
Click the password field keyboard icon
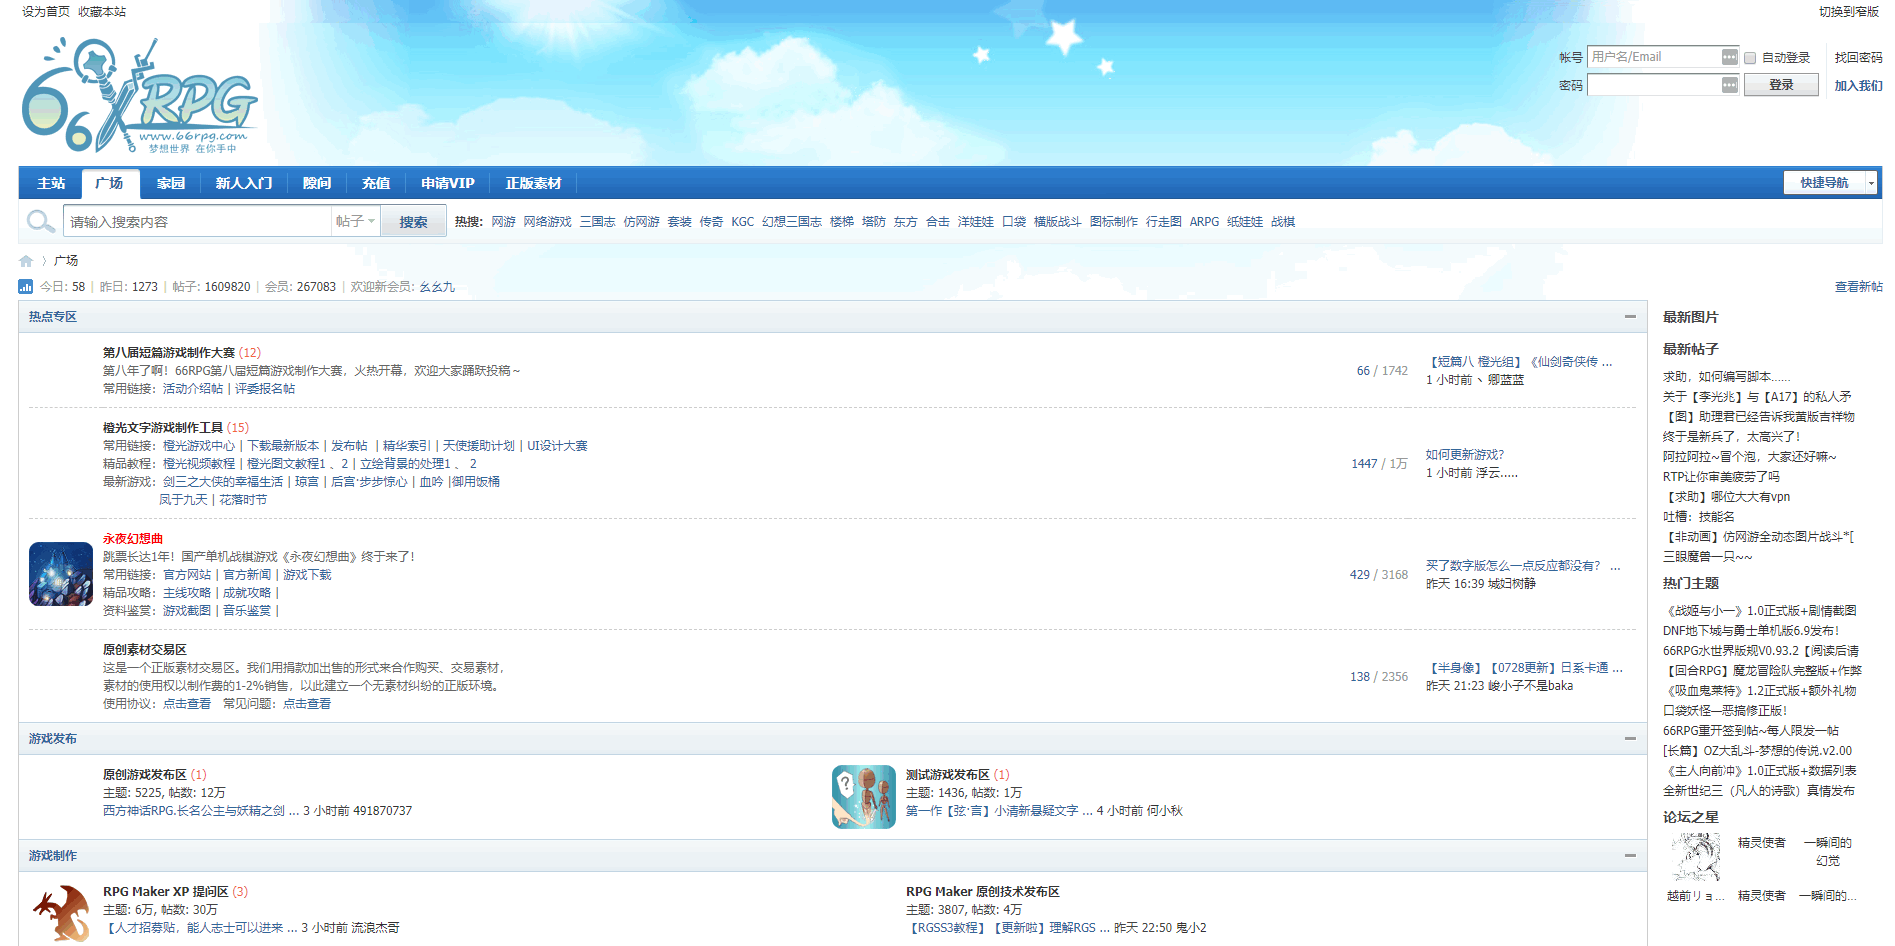coord(1729,85)
